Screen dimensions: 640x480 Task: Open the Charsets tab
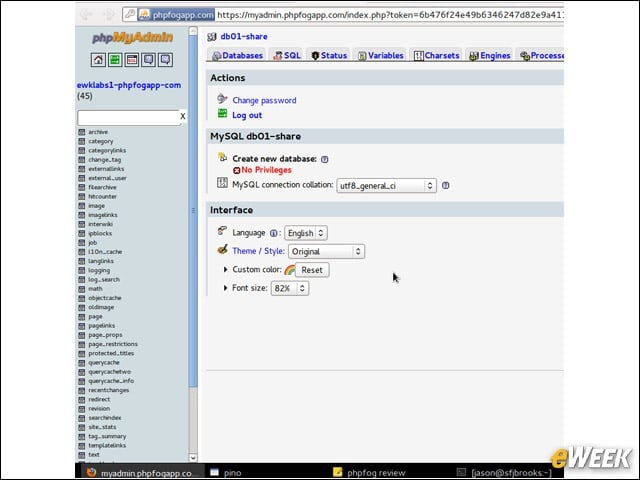(x=436, y=56)
